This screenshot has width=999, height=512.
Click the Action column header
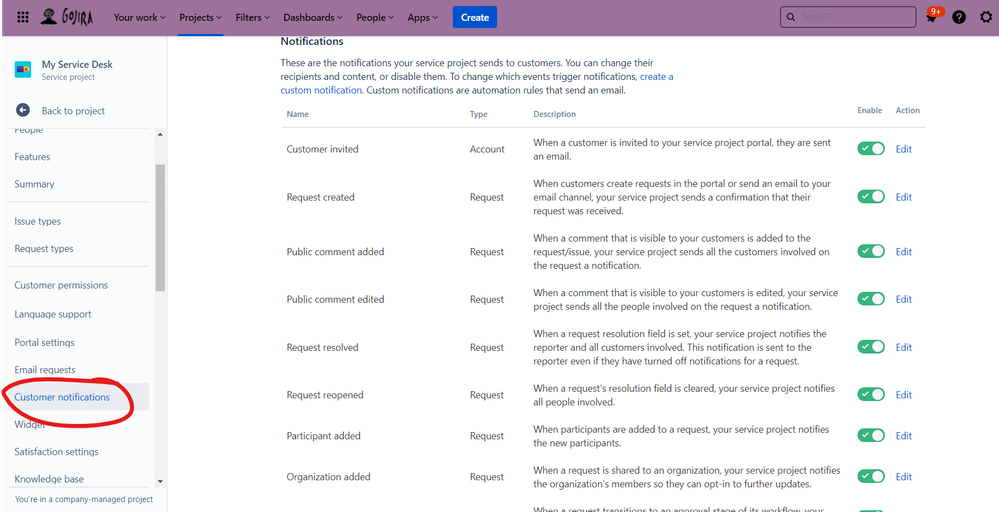(x=908, y=110)
